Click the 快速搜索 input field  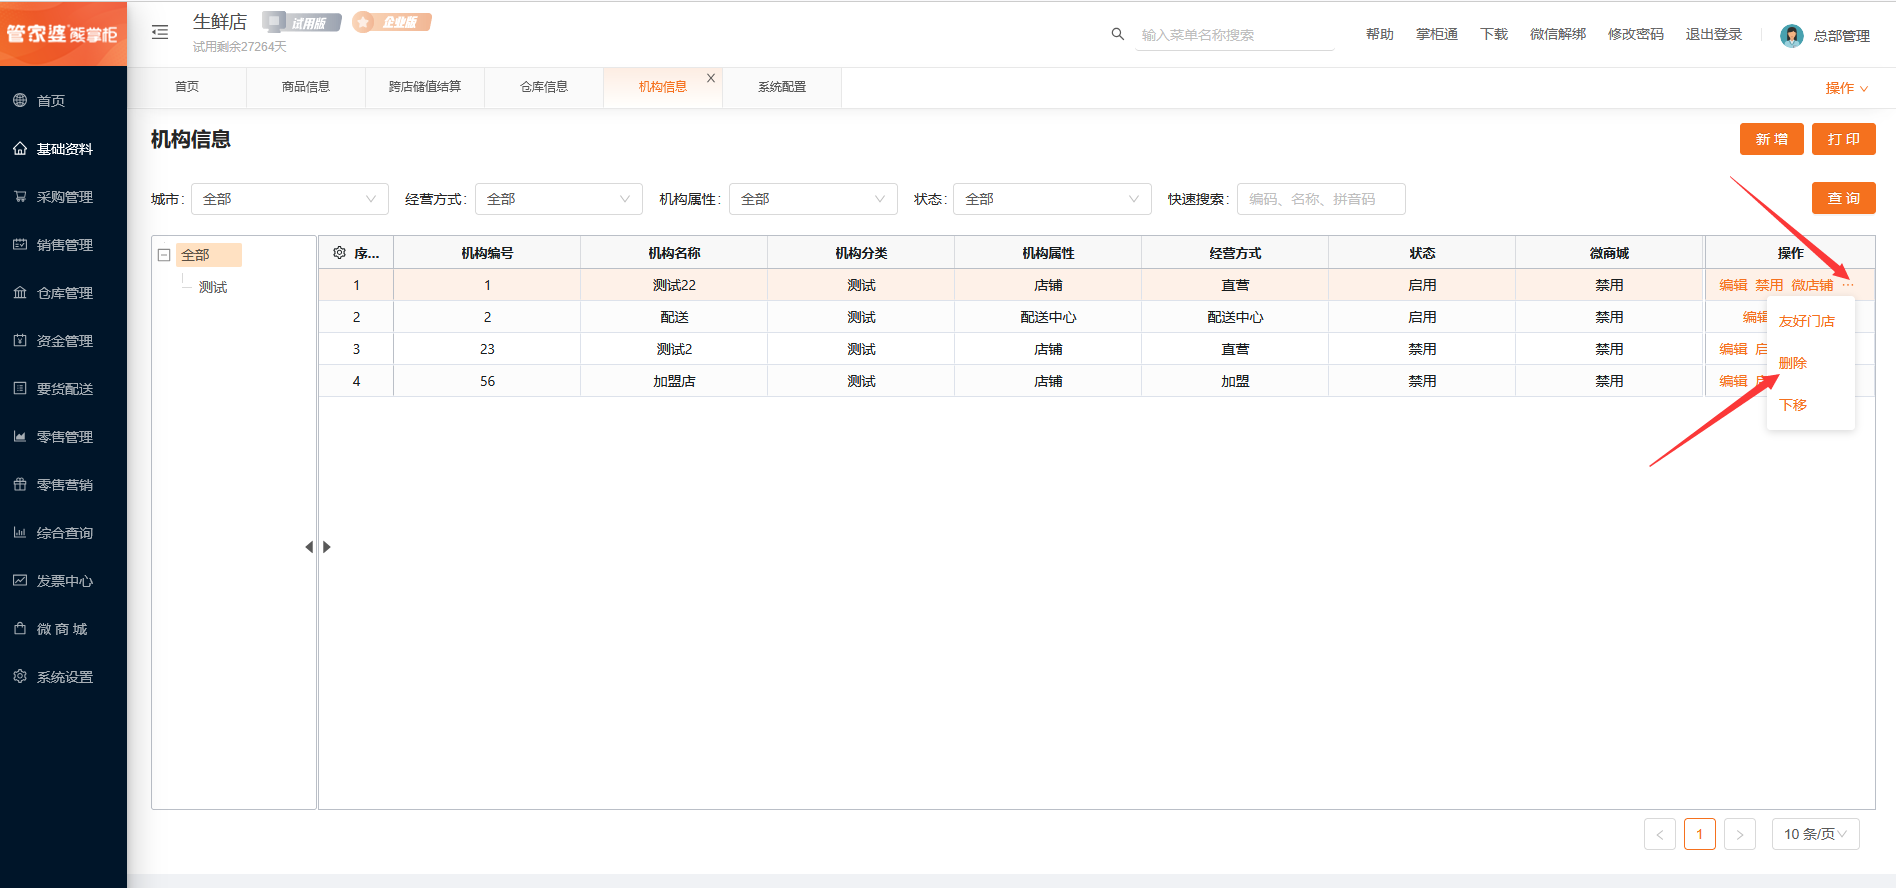click(1320, 199)
